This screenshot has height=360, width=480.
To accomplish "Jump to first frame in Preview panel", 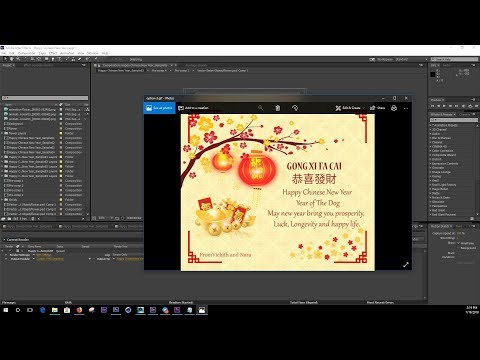I will (x=432, y=106).
